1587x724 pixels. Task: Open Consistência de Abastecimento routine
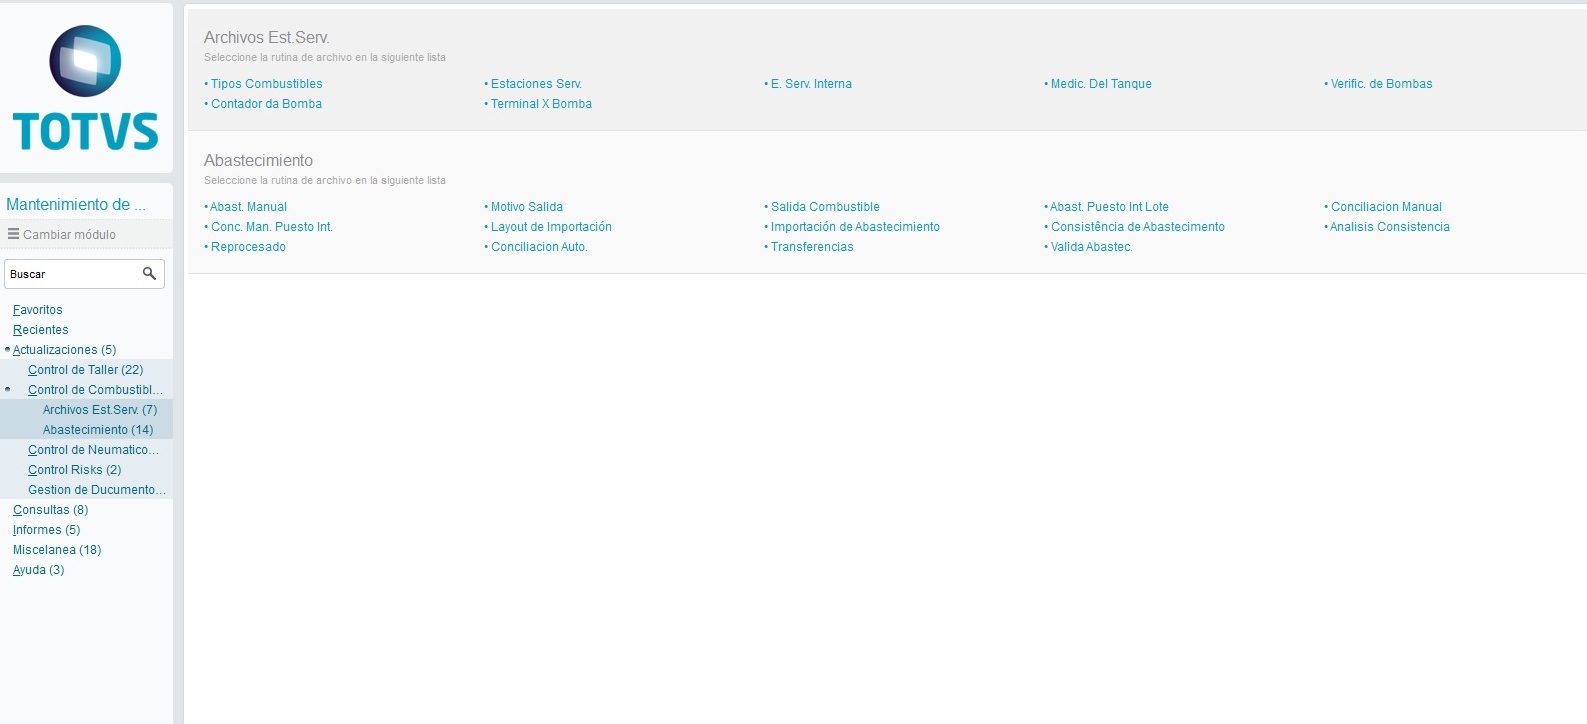tap(1137, 227)
